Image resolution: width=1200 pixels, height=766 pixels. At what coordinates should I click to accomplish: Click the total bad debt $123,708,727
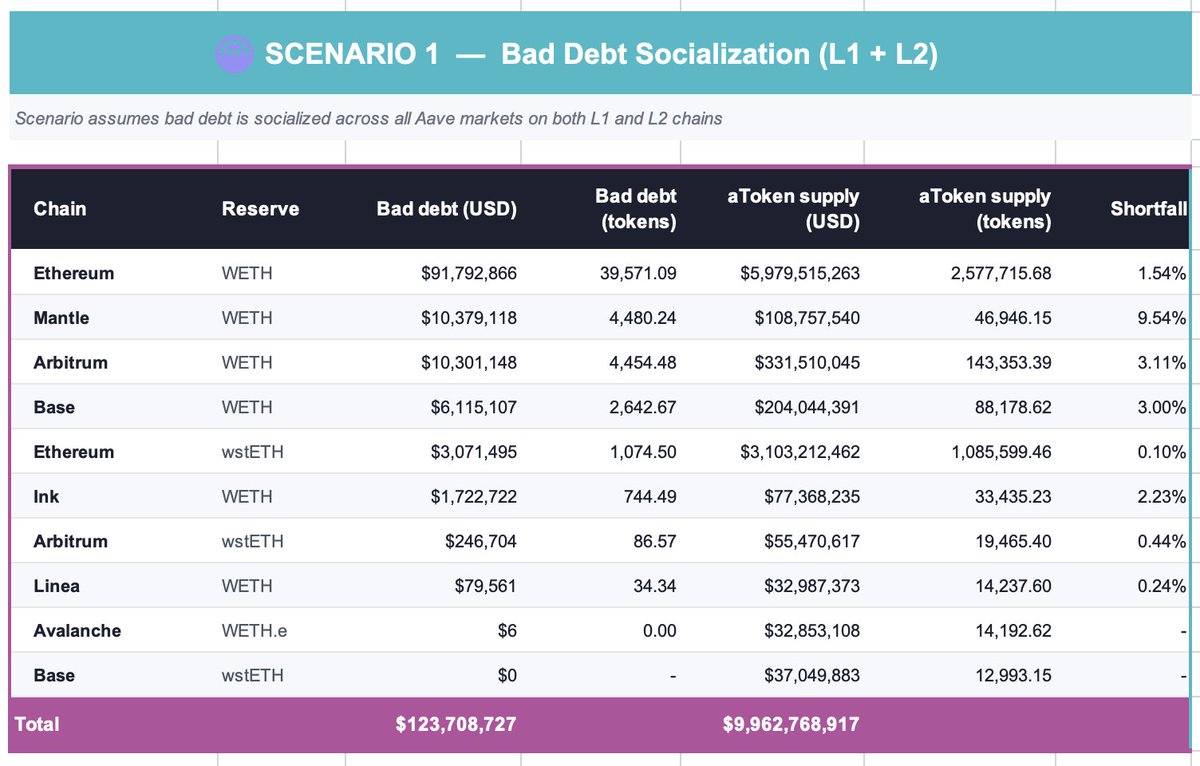click(x=456, y=724)
